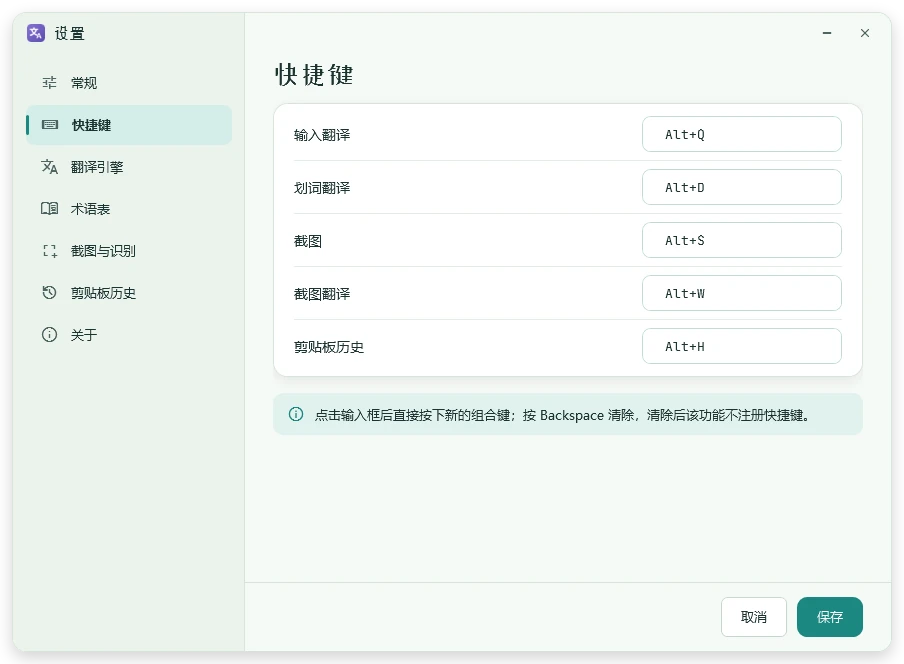Image resolution: width=904 pixels, height=664 pixels.
Task: Edit the 划词翻译 hotkey field Alt+D
Action: click(x=741, y=187)
